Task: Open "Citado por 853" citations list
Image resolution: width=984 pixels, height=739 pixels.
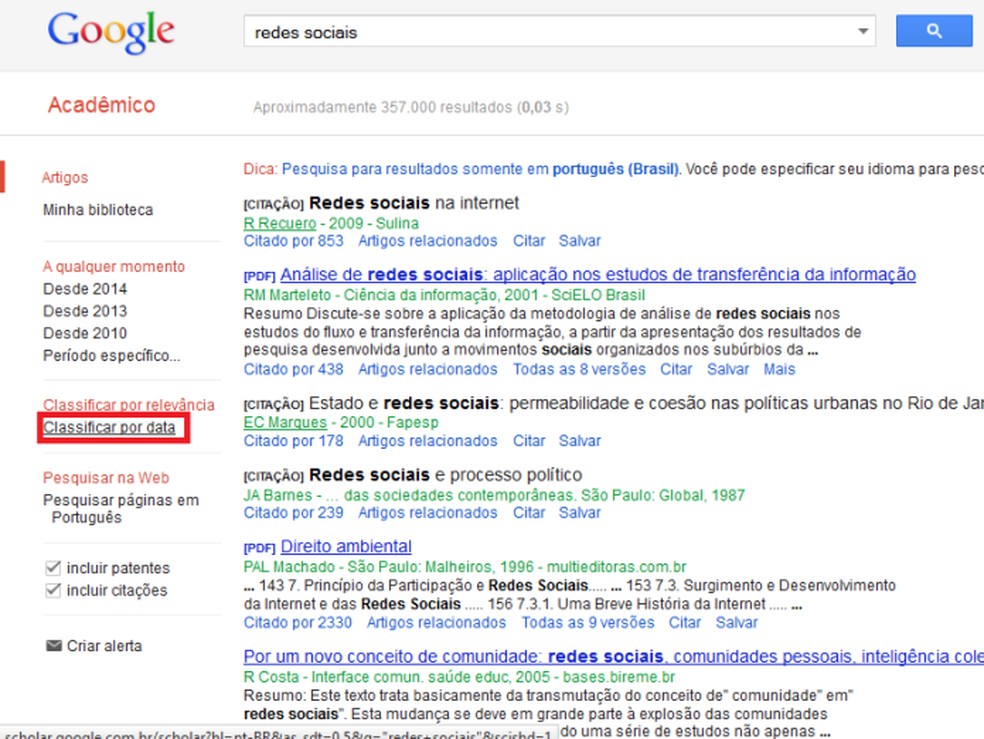Action: coord(293,241)
